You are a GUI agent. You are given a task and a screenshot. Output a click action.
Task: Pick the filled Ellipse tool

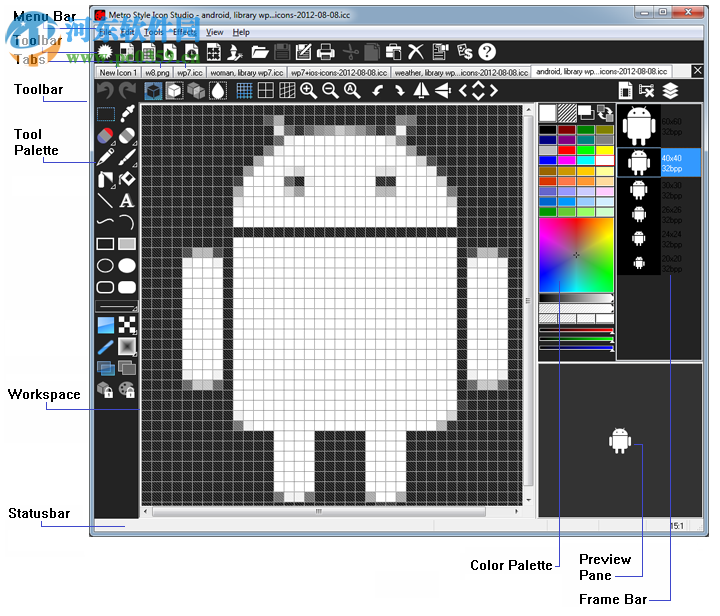click(x=127, y=265)
